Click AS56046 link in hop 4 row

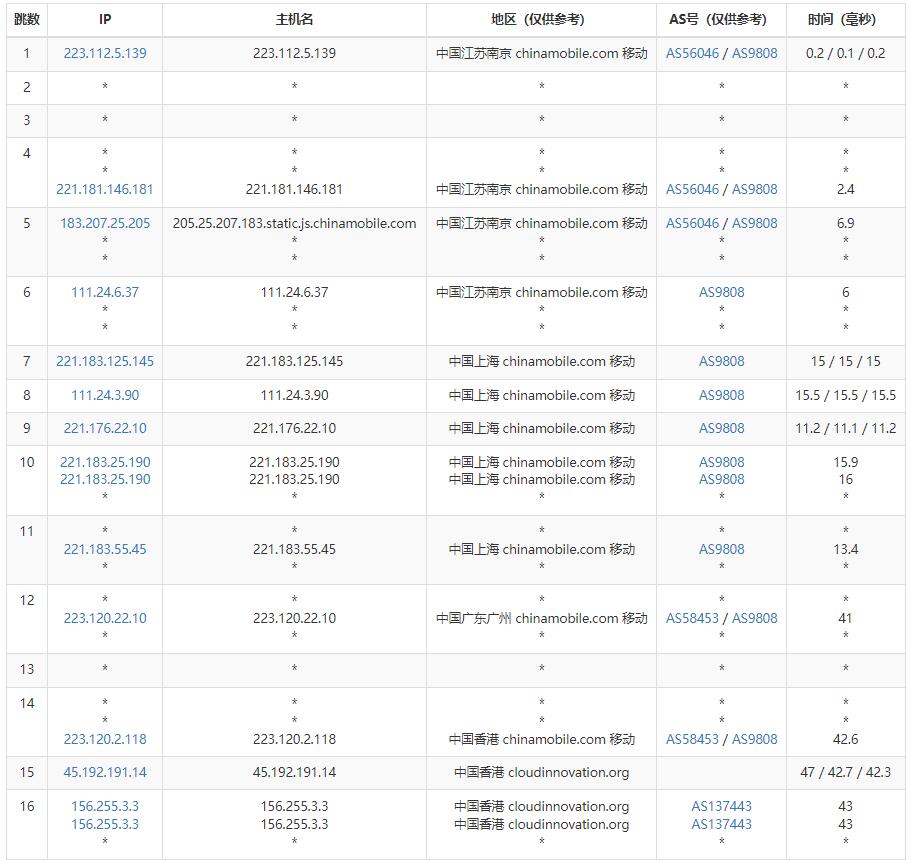(x=692, y=189)
